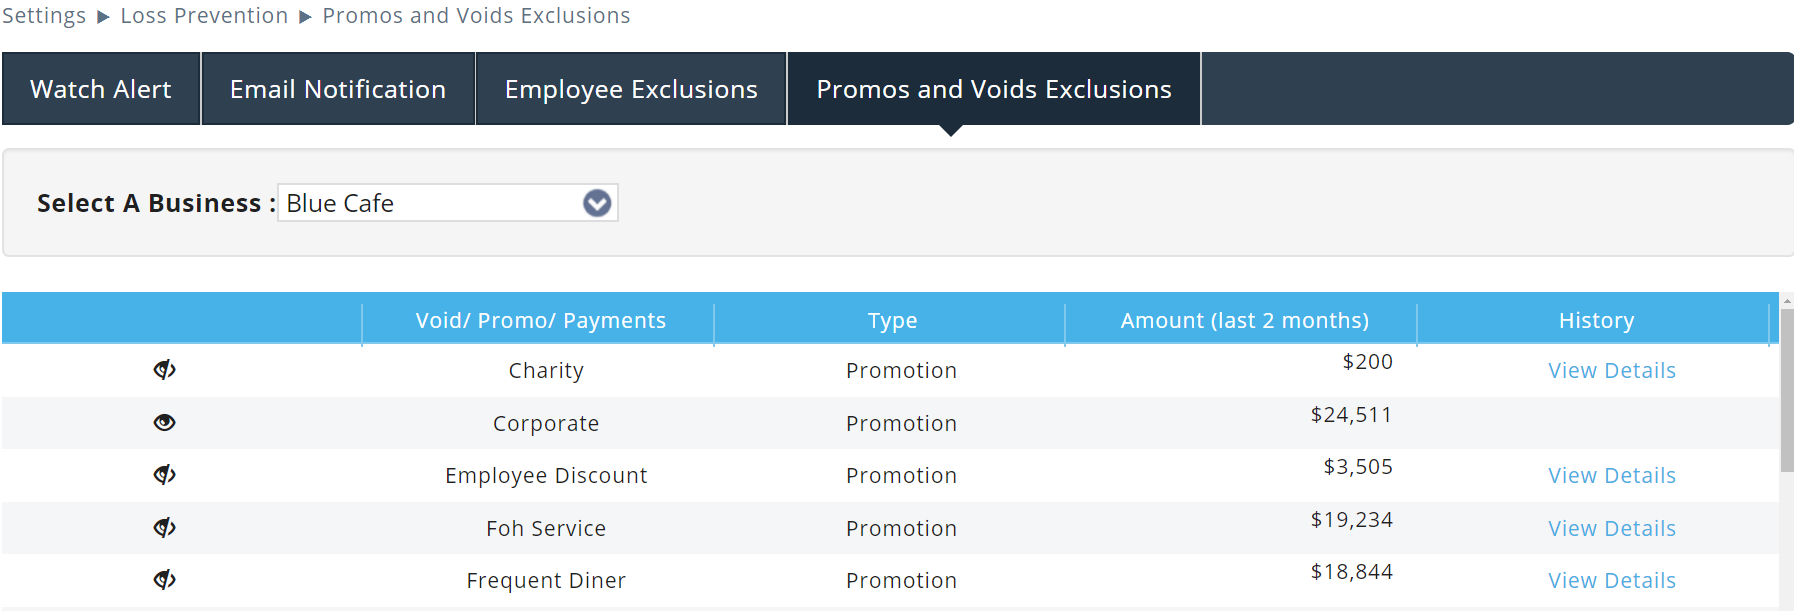Click the table's vertical scrollbar thumb
Screen dimensions: 1794x611
1786,390
